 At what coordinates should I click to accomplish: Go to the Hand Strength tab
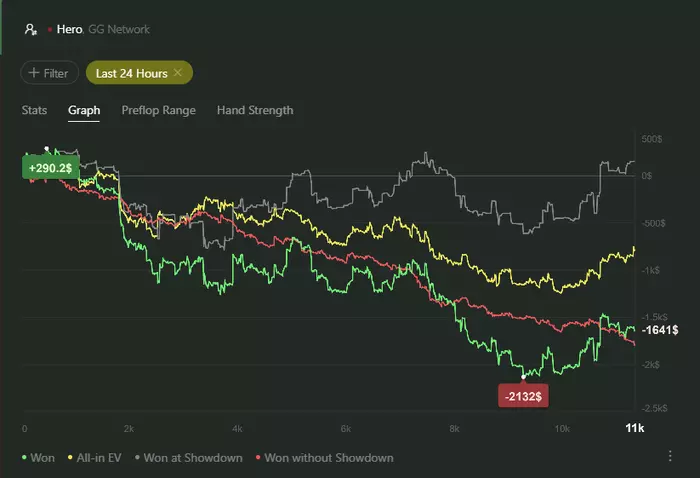(255, 110)
